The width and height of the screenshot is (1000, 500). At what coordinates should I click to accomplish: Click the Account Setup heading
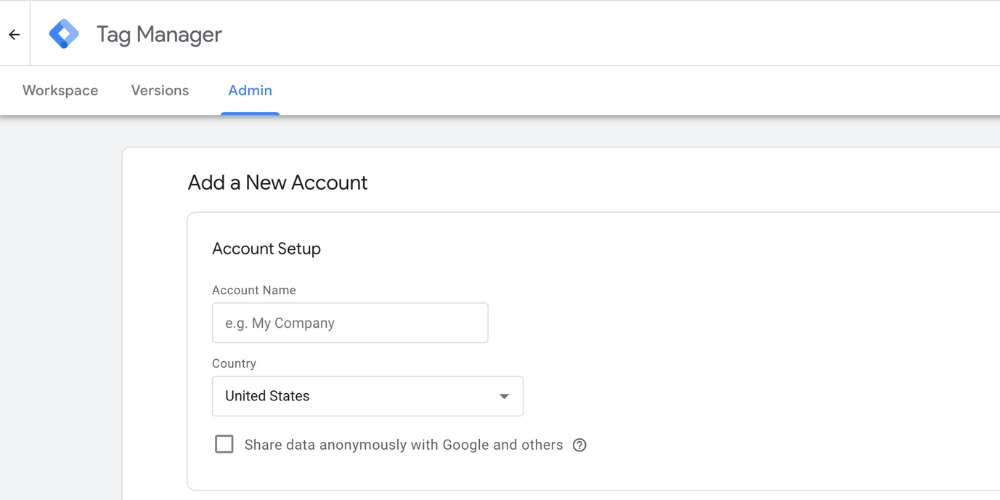[266, 249]
